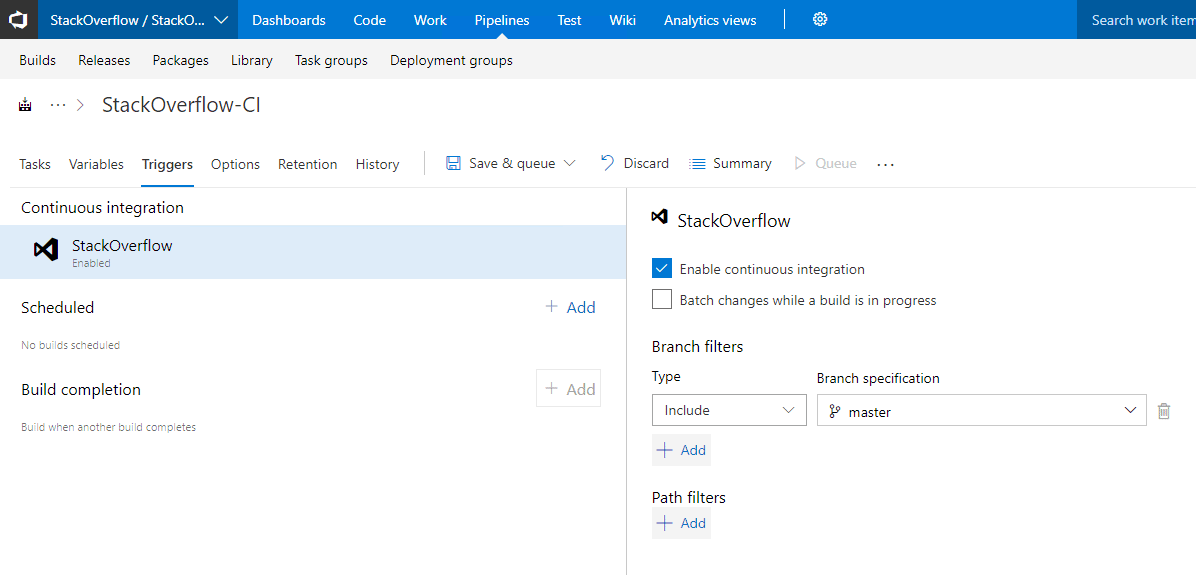Click 'Build when another build completes' text
Screen dimensions: 1196x575
coord(108,427)
